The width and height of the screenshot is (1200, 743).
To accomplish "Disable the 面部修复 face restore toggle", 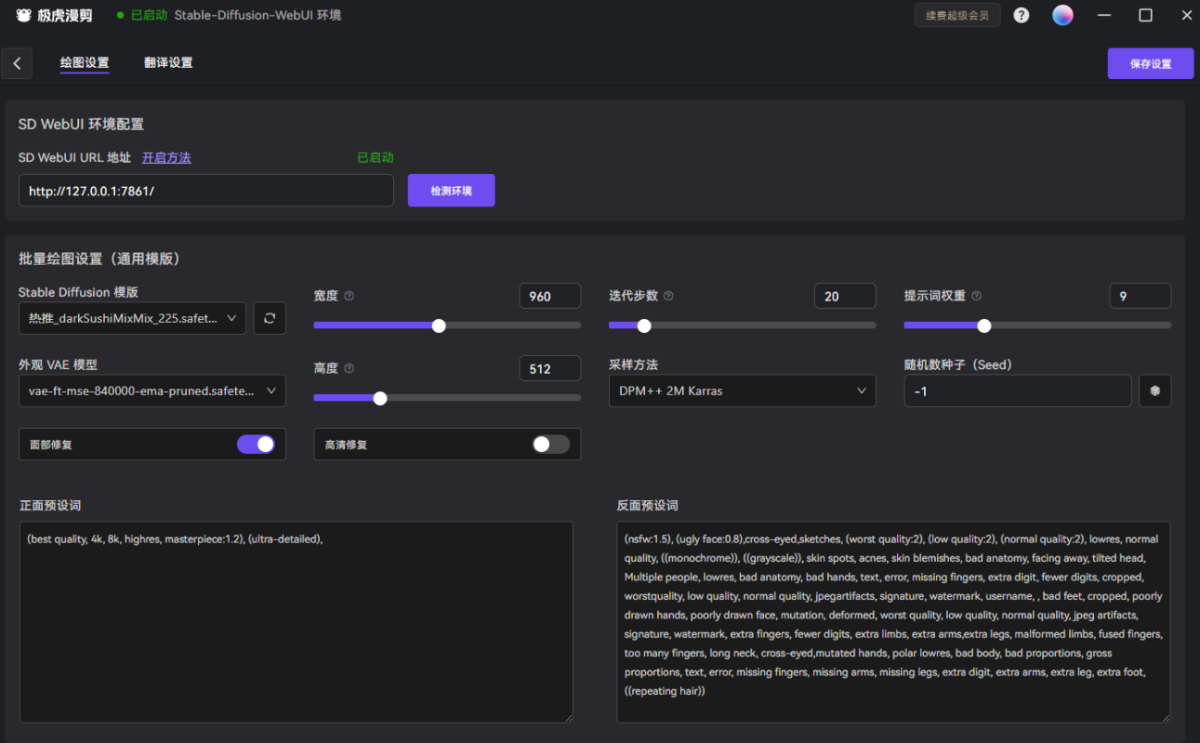I will [x=255, y=444].
